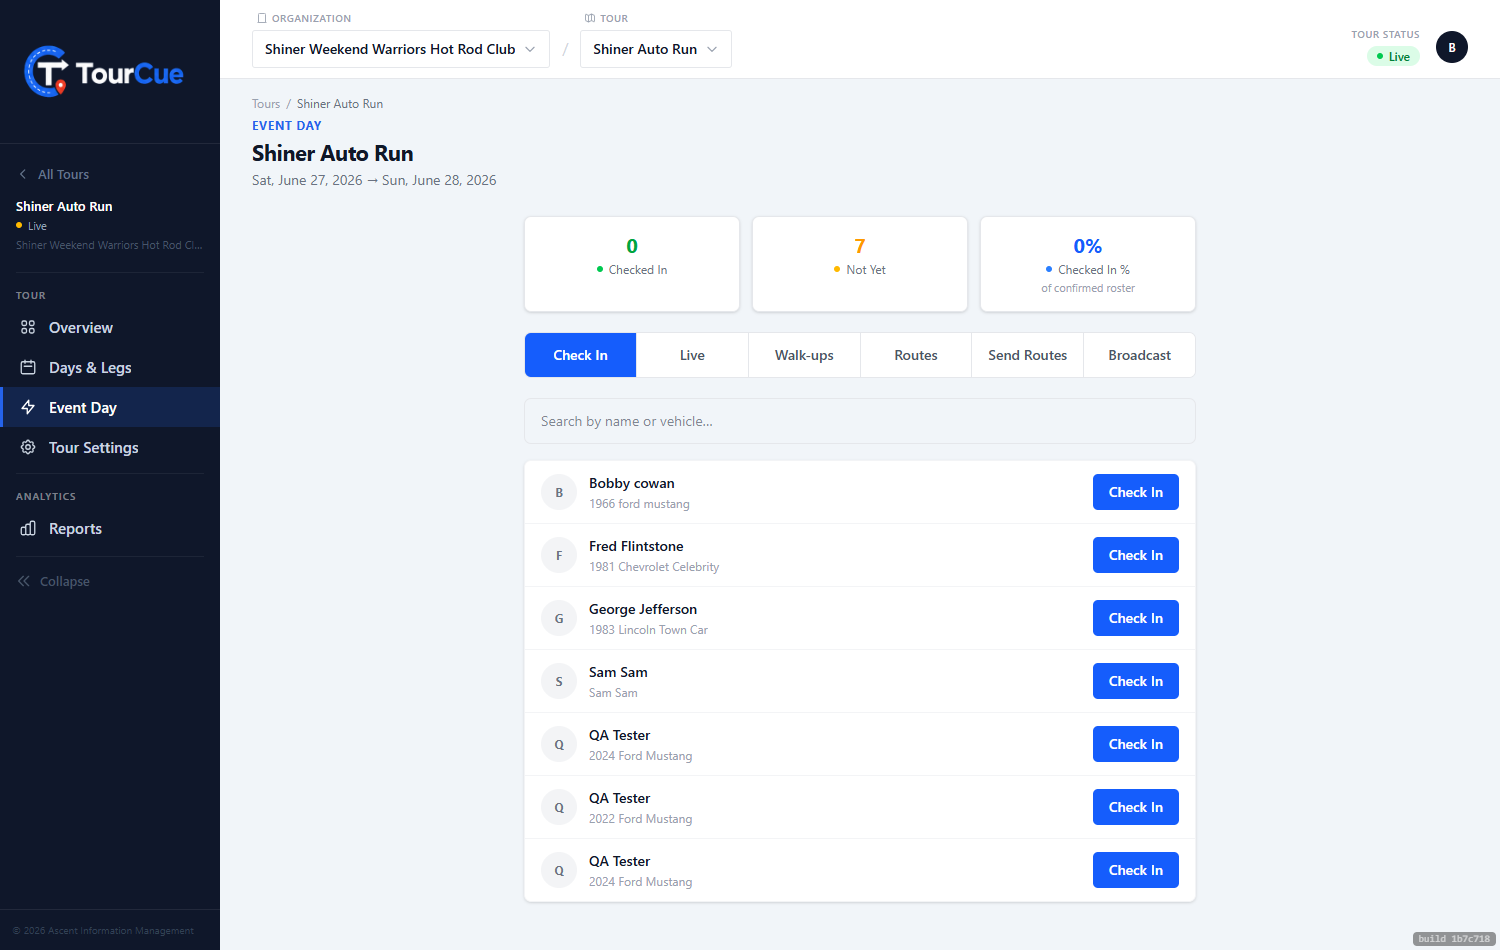Viewport: 1500px width, 950px height.
Task: Check in Bobby cowan
Action: [x=1135, y=492]
